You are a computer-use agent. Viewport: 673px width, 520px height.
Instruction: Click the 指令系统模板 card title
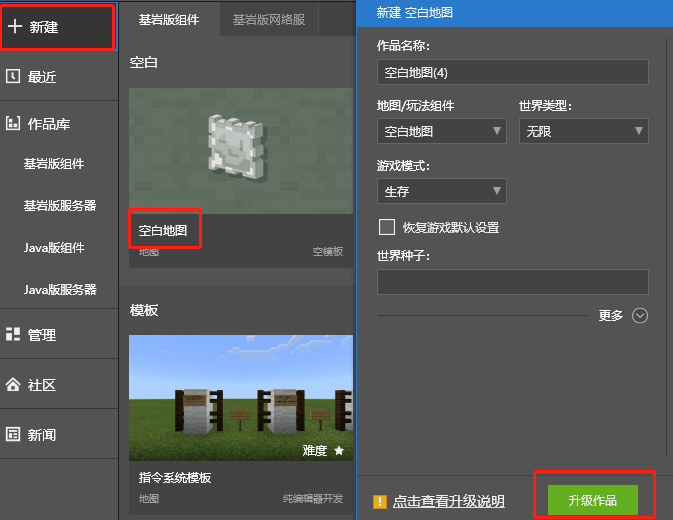(x=175, y=478)
